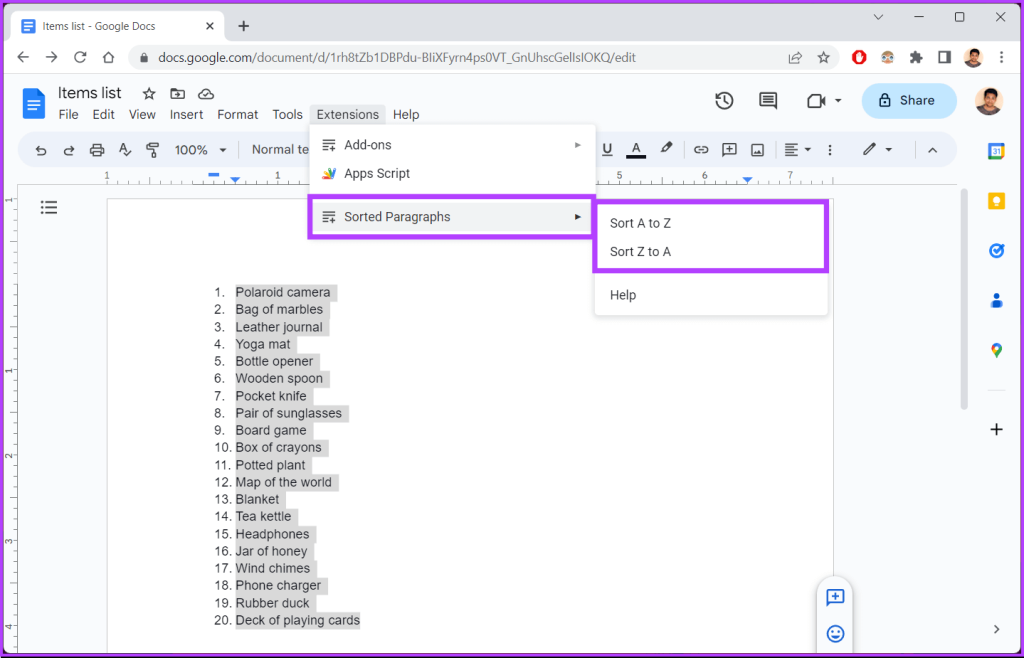Open Google Keep in the side panel
1024x658 pixels.
coord(995,201)
